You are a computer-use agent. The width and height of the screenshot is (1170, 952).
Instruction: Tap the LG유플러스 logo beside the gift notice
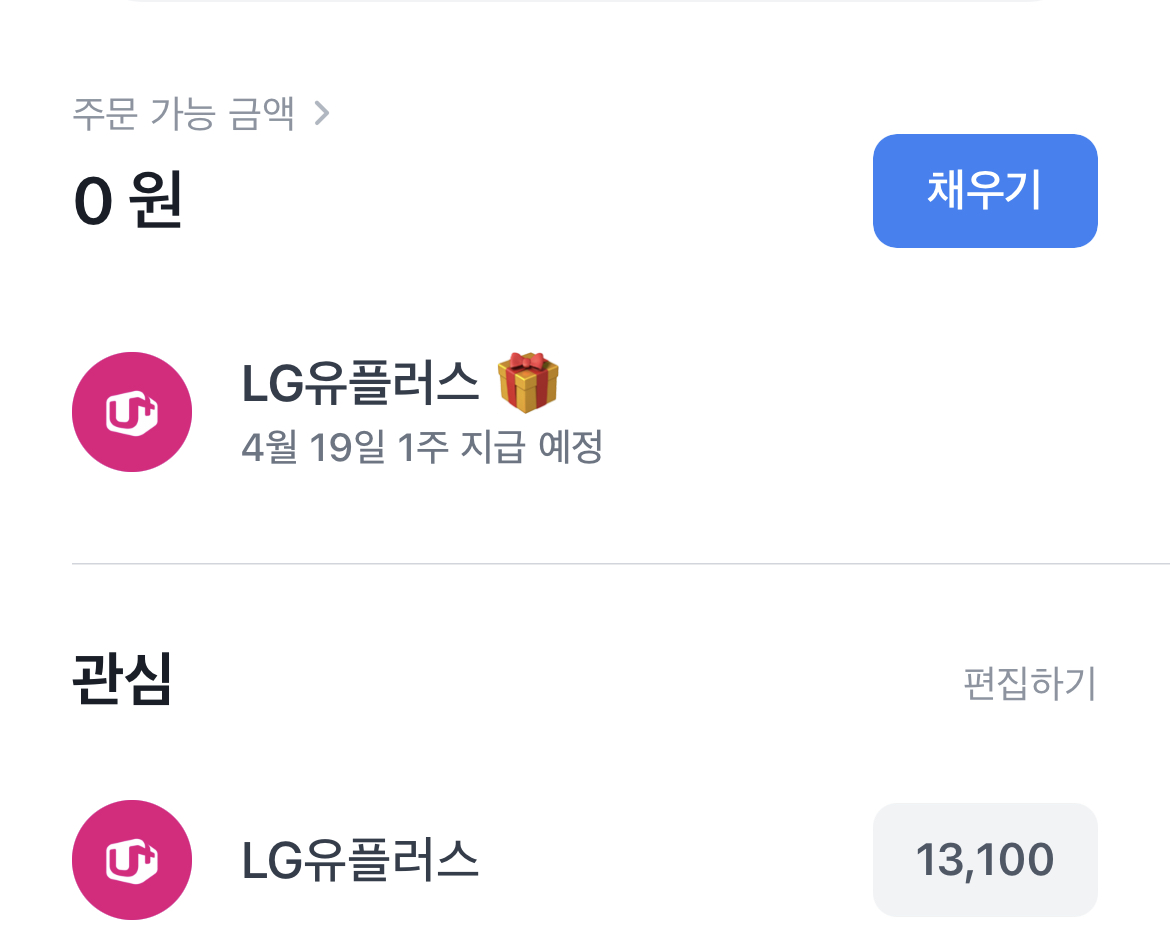pyautogui.click(x=132, y=412)
